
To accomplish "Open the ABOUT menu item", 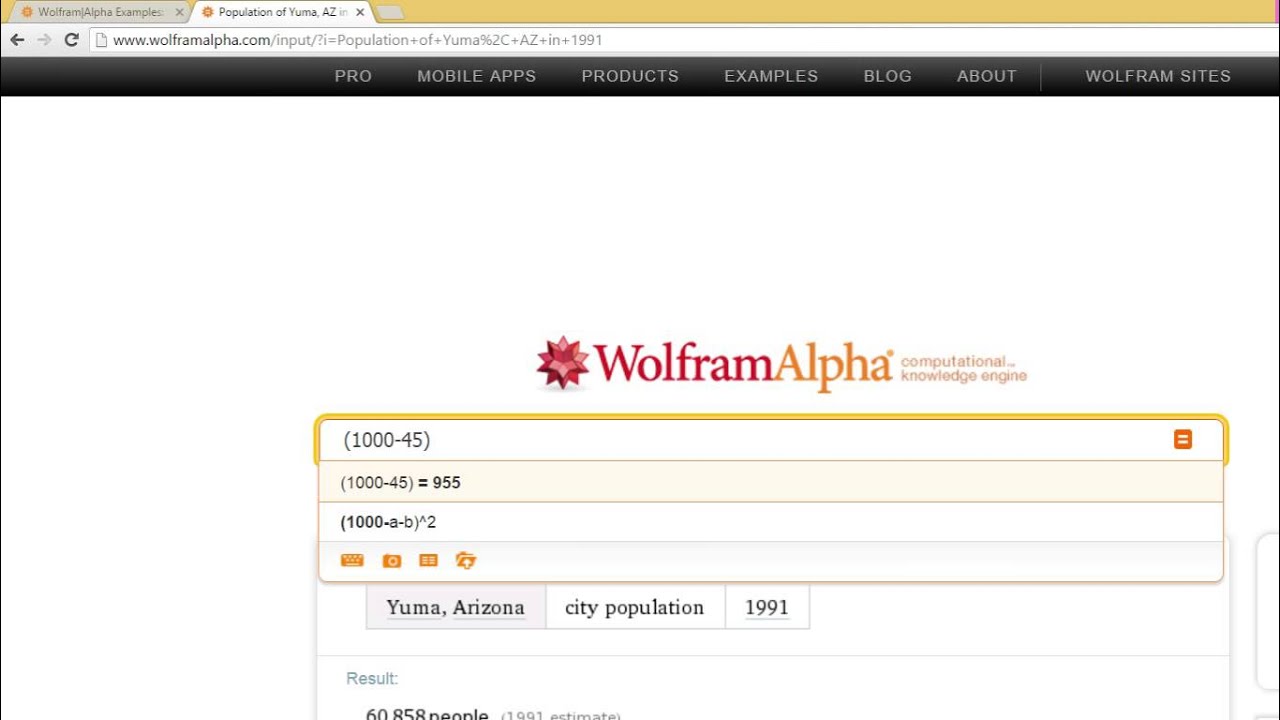I will (x=986, y=76).
